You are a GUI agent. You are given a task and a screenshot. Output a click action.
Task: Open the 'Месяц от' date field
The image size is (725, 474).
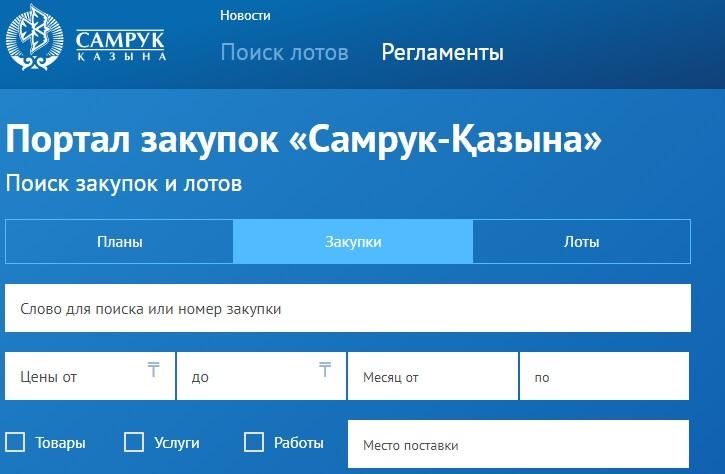(x=433, y=376)
